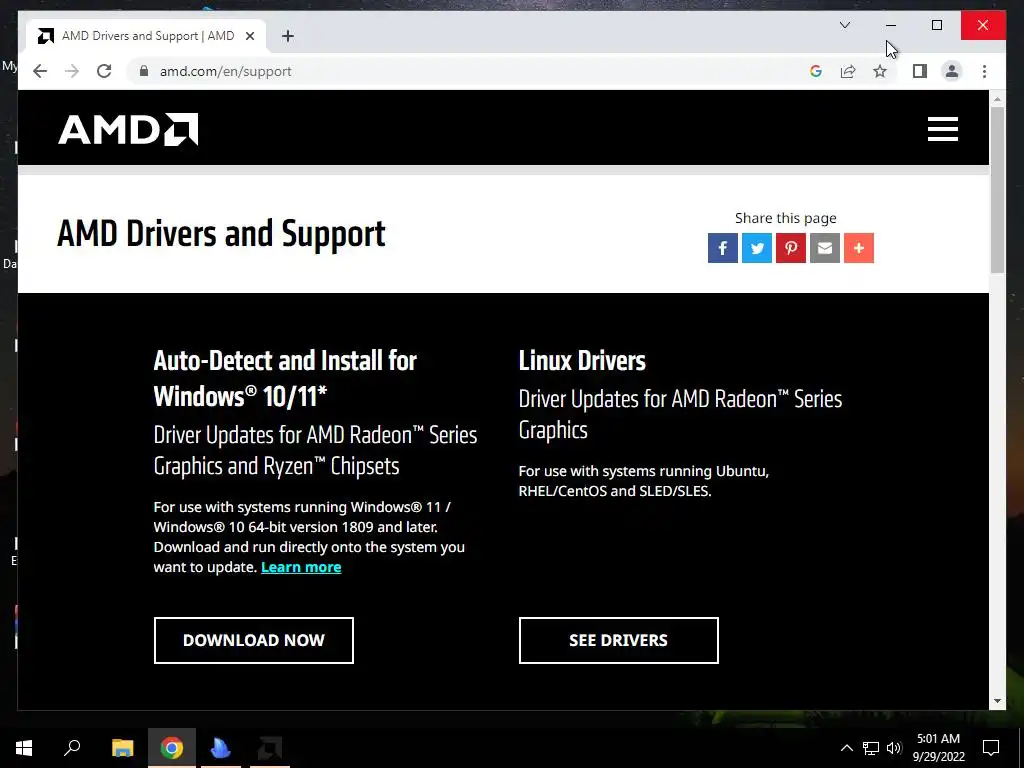1024x768 pixels.
Task: Click the AMD logo in header
Action: point(128,129)
